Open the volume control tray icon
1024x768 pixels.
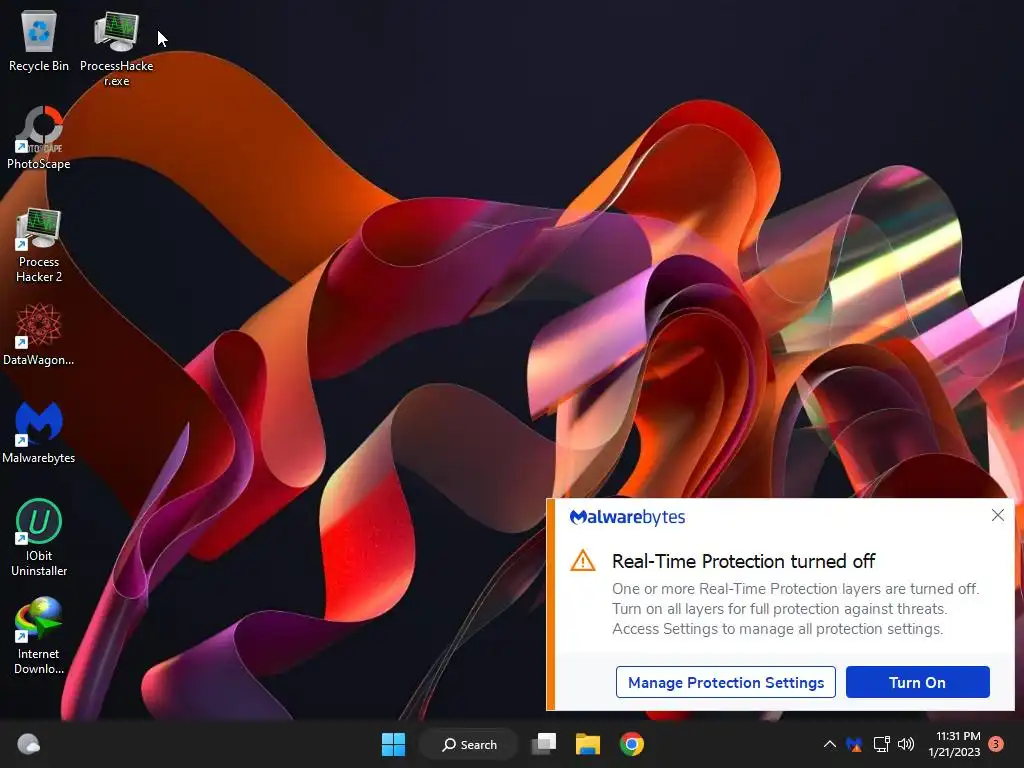pos(906,744)
